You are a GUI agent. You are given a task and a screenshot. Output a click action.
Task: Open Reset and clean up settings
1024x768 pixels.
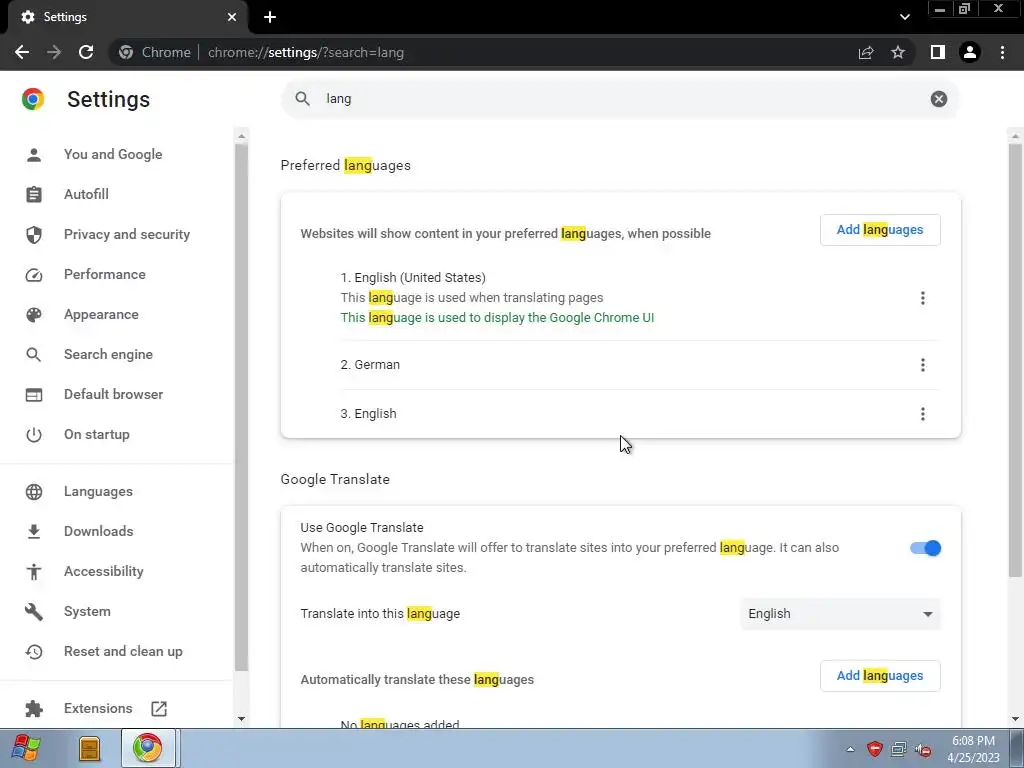(123, 651)
